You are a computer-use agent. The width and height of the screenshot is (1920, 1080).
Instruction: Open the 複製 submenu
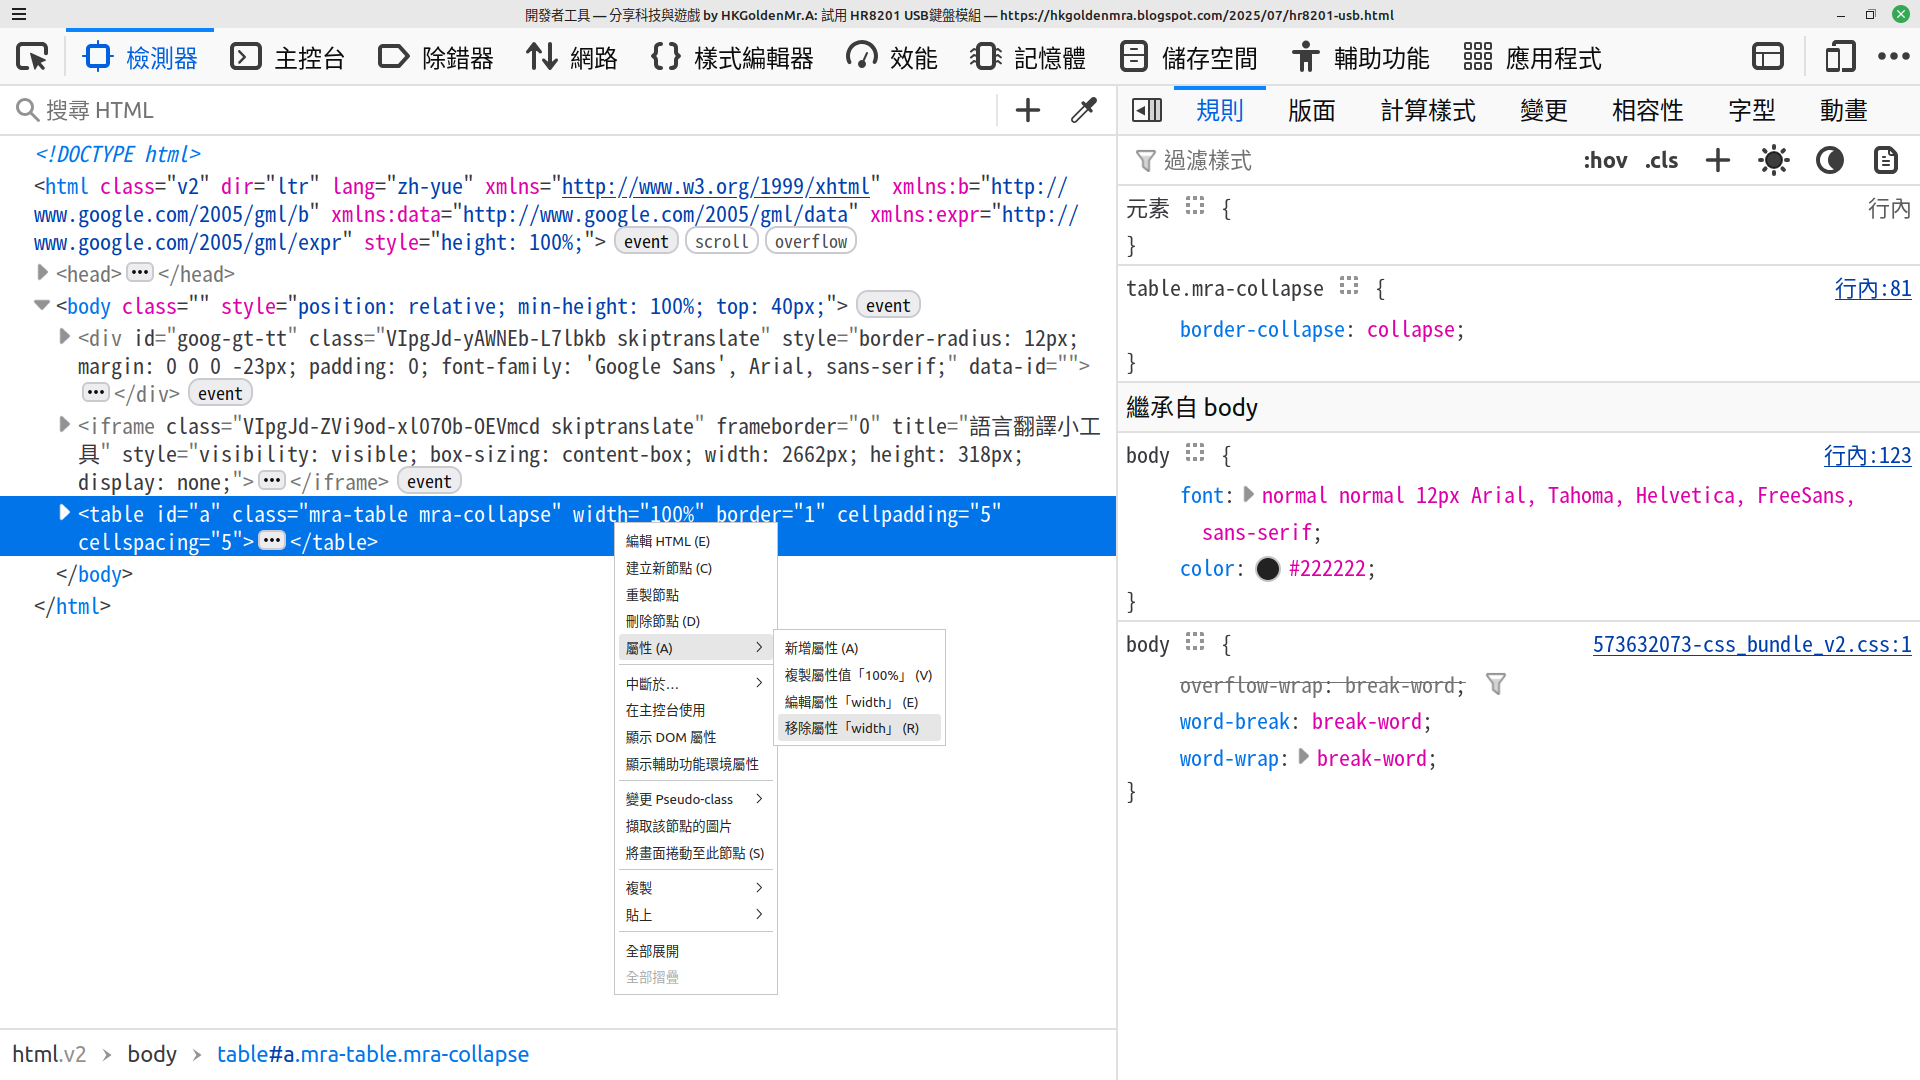pyautogui.click(x=696, y=888)
